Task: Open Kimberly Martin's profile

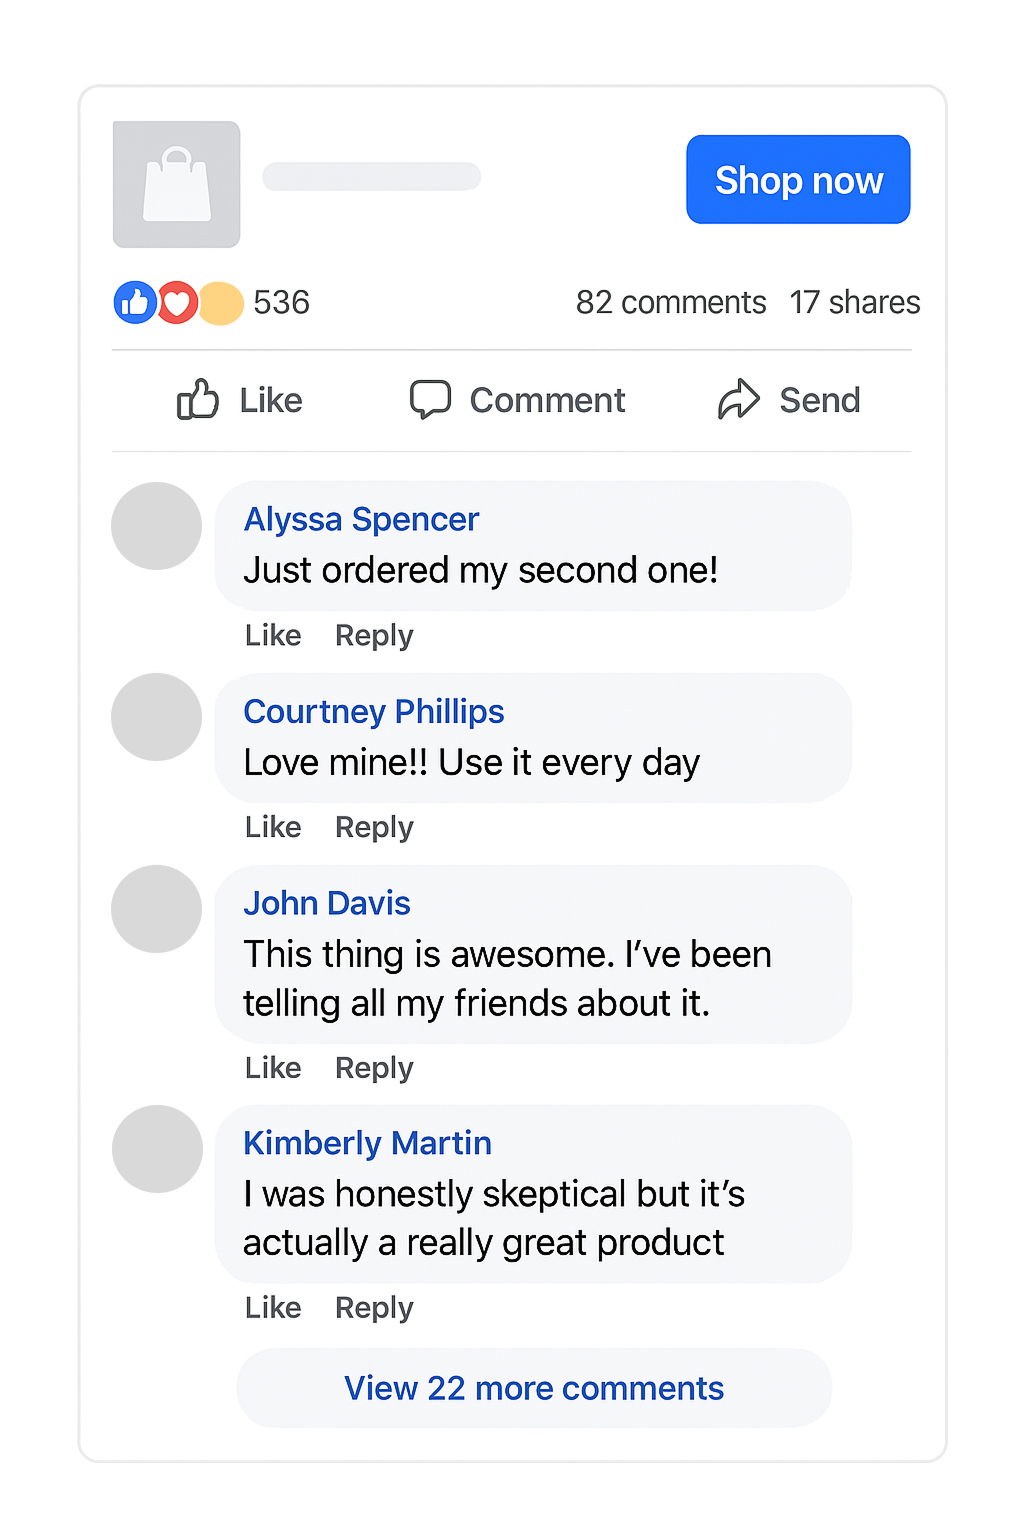Action: [367, 1143]
